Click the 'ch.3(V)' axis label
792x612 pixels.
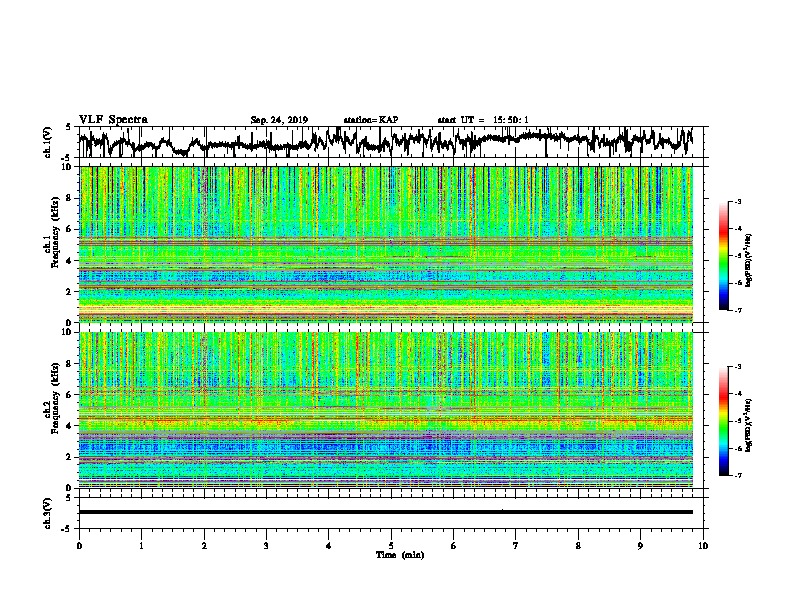click(x=48, y=514)
